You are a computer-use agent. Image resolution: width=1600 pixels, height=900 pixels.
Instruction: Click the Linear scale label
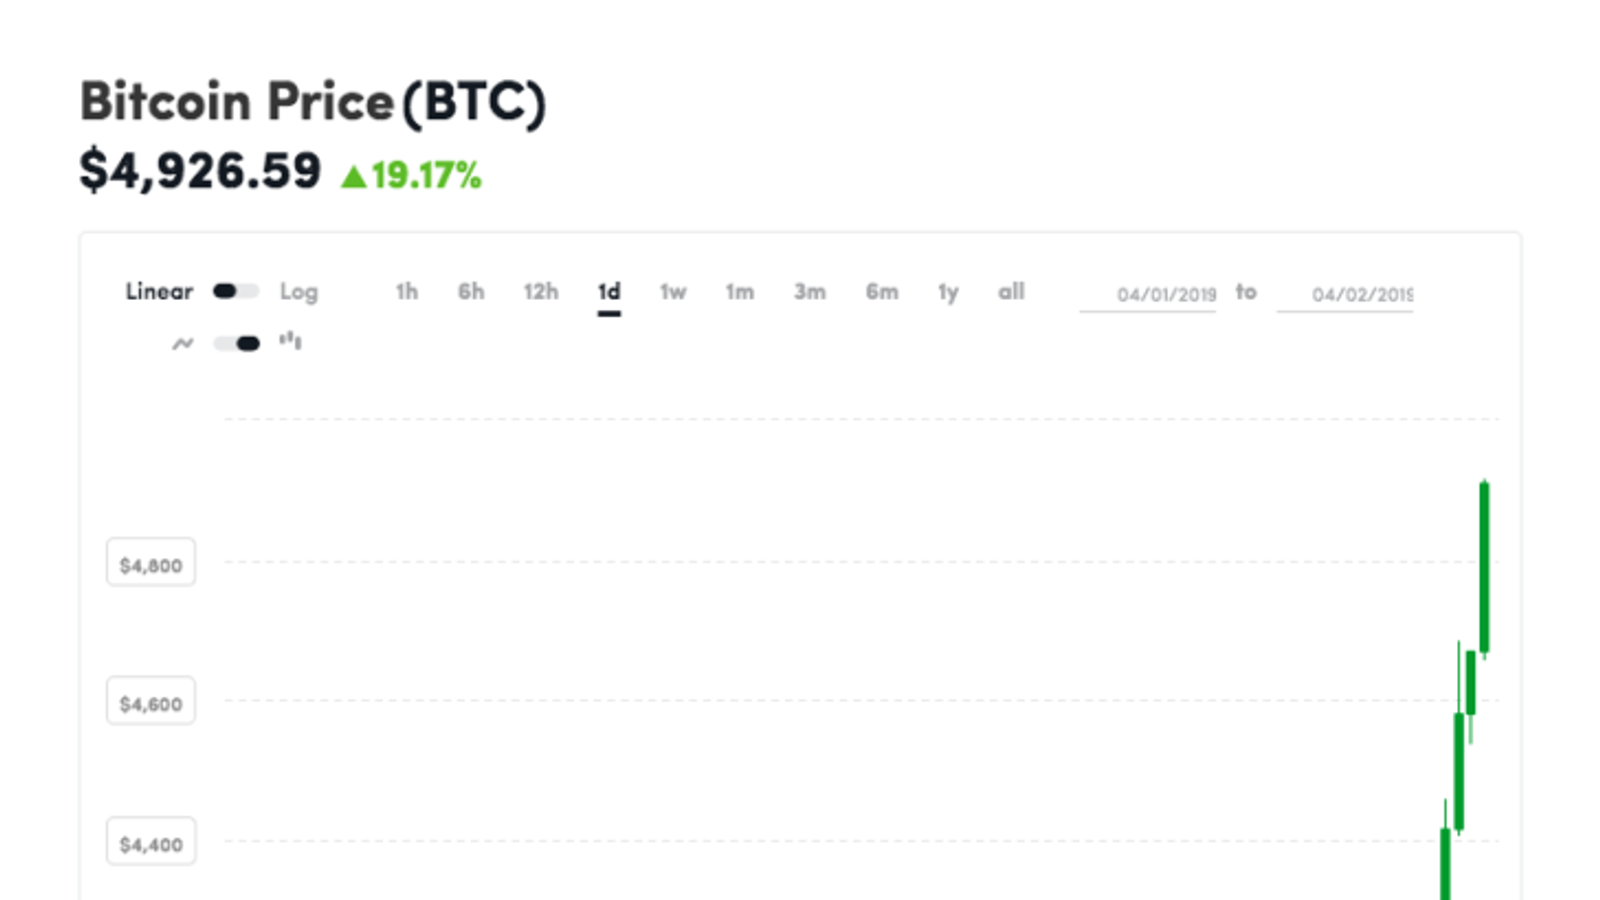pos(159,292)
